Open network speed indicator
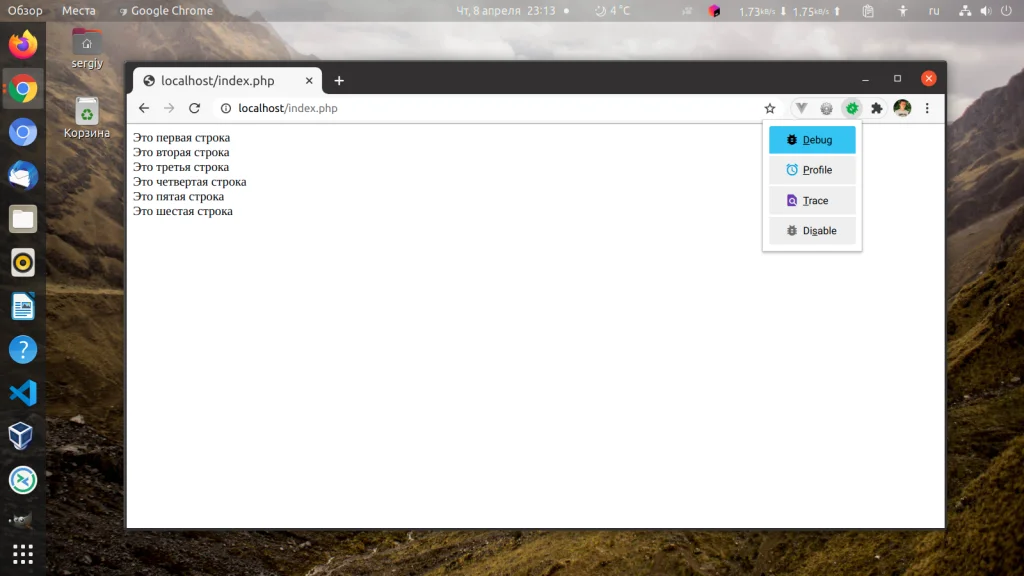The height and width of the screenshot is (576, 1024). (790, 11)
